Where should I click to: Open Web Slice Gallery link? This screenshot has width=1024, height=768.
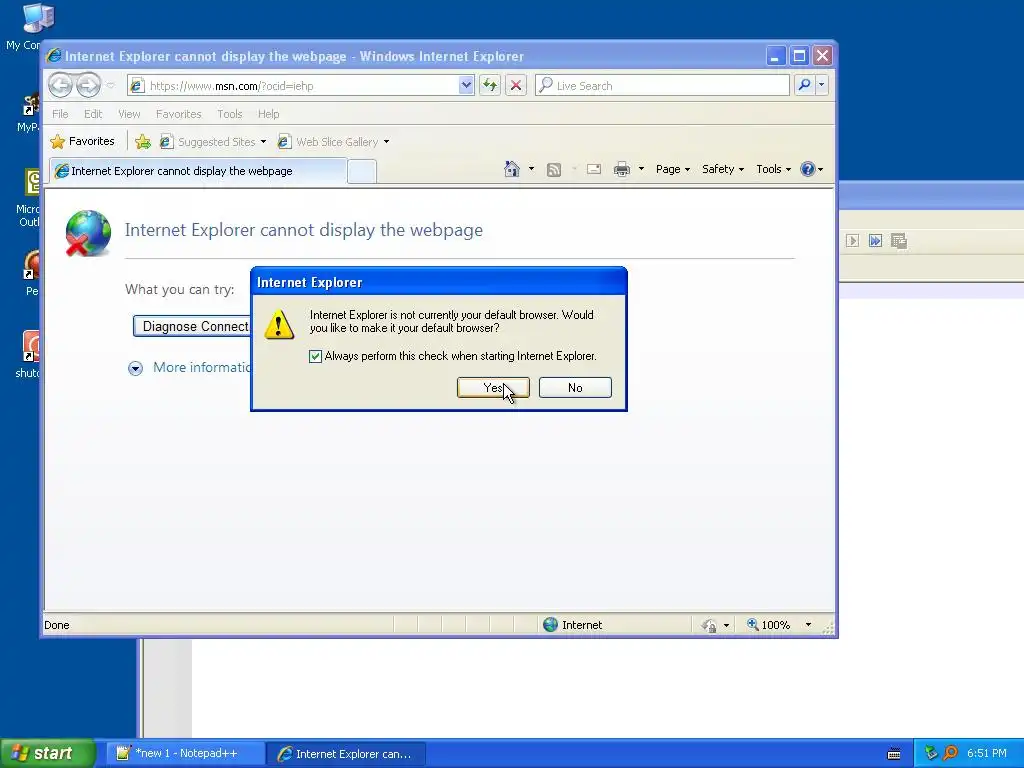[x=333, y=142]
